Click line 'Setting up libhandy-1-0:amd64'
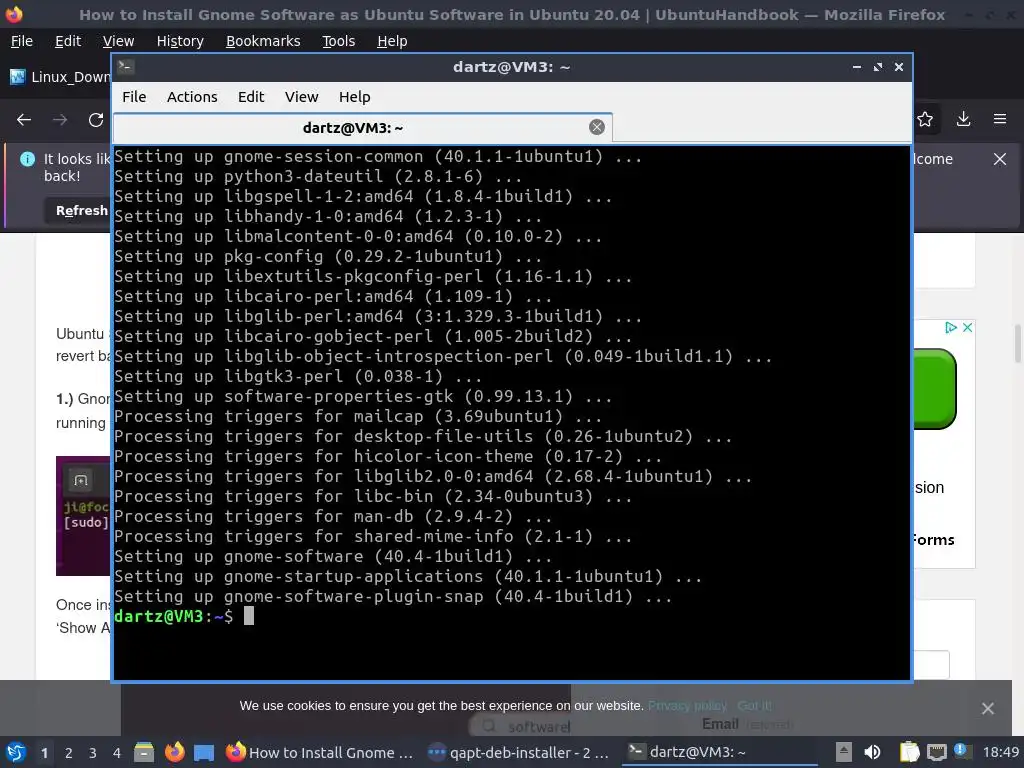 click(328, 216)
